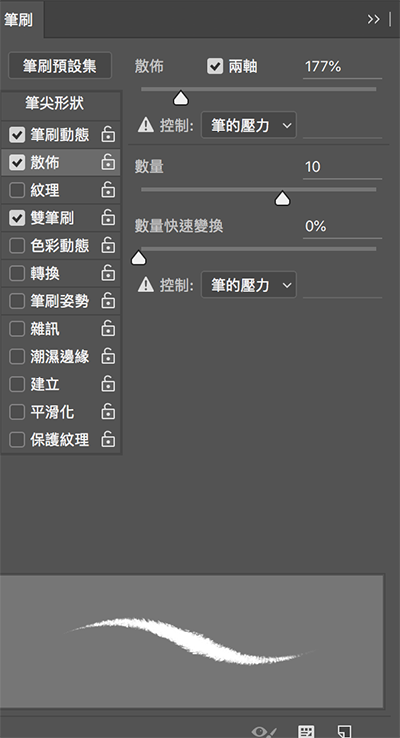Toggle the lock for 雙筆刷
The height and width of the screenshot is (738, 400).
[108, 217]
